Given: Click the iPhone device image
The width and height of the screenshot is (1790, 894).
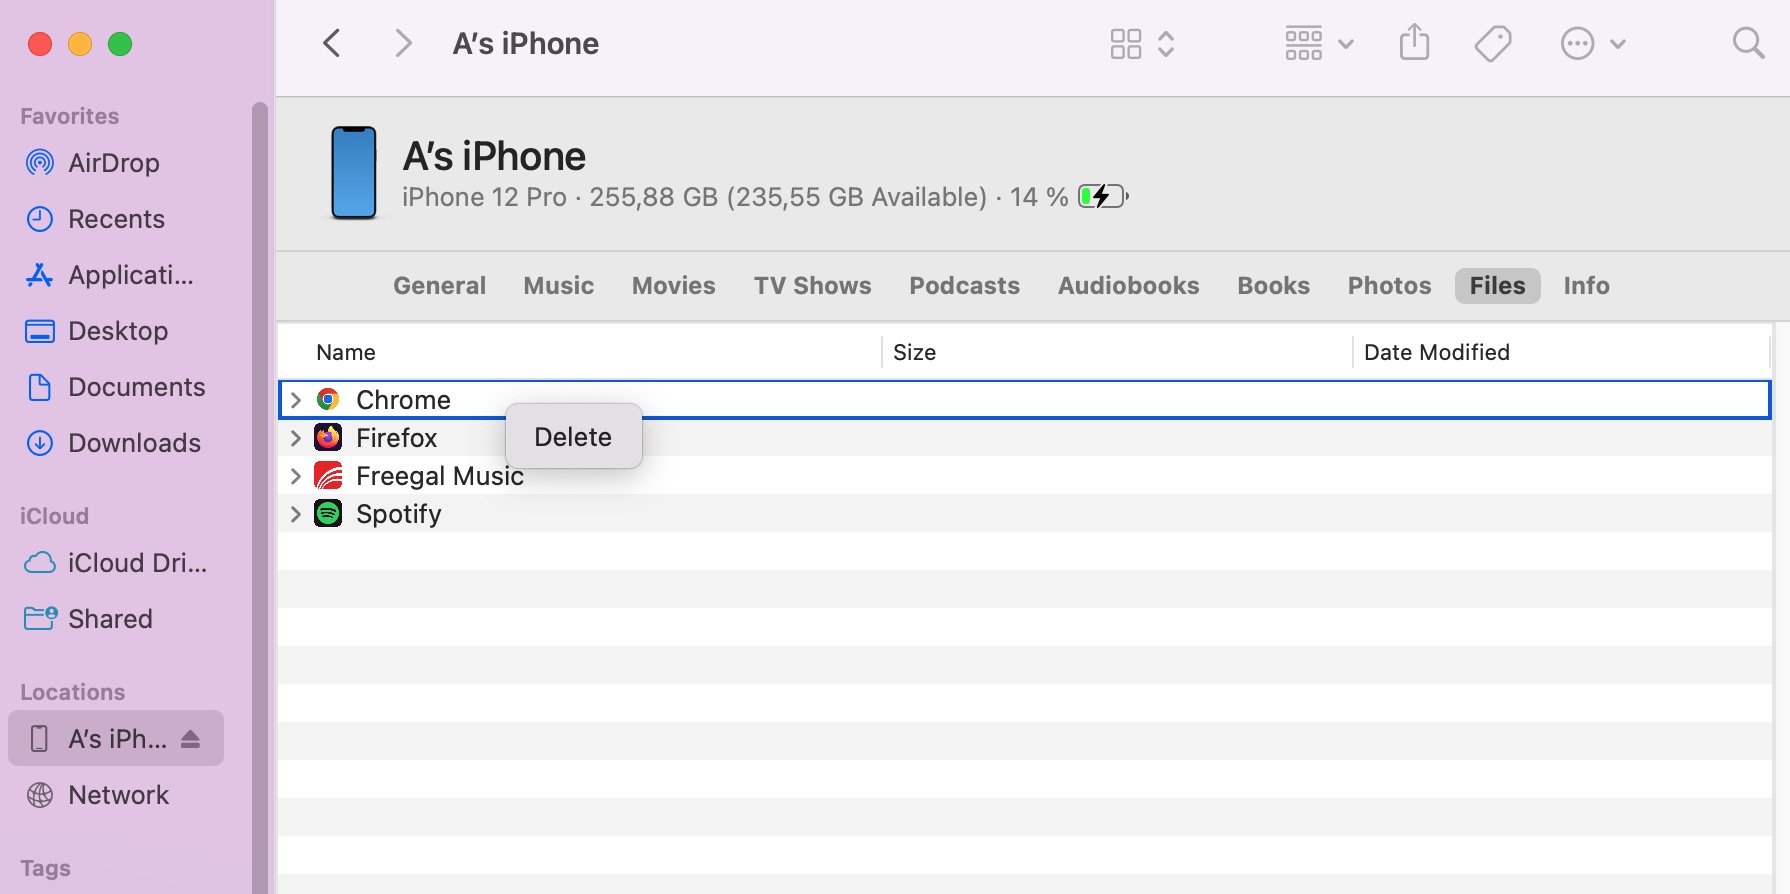Looking at the screenshot, I should coord(354,173).
